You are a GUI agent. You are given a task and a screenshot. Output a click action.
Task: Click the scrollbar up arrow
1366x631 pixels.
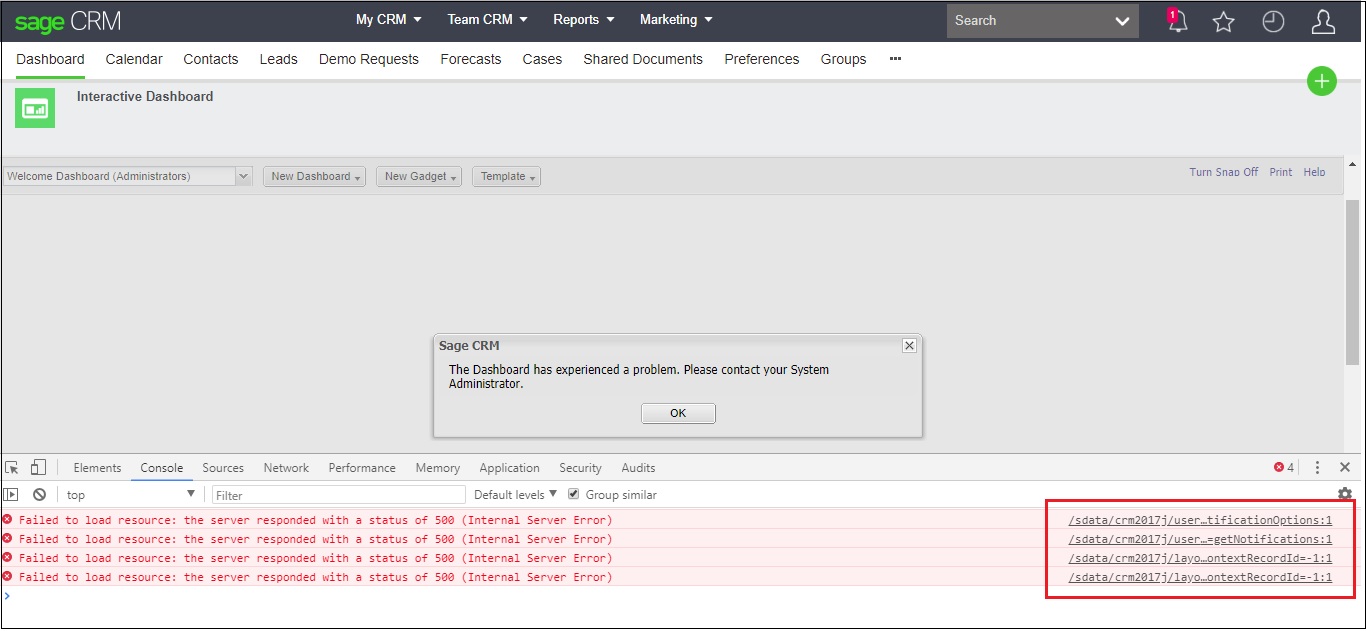(1353, 163)
